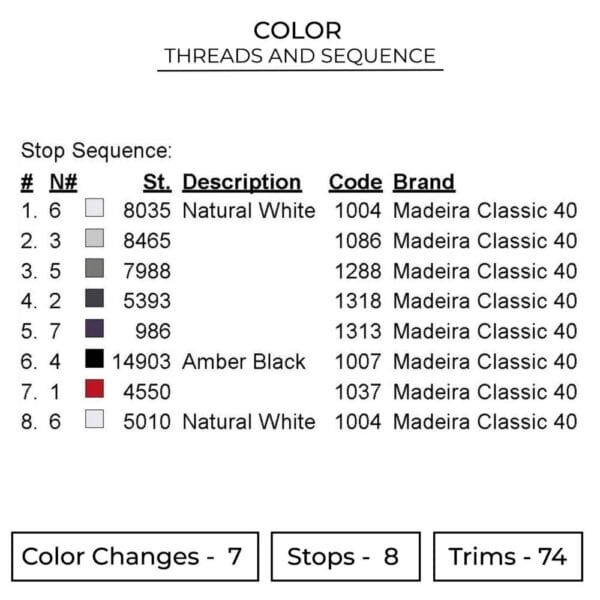
Task: Select the black Amber Black swatch
Action: pos(95,360)
